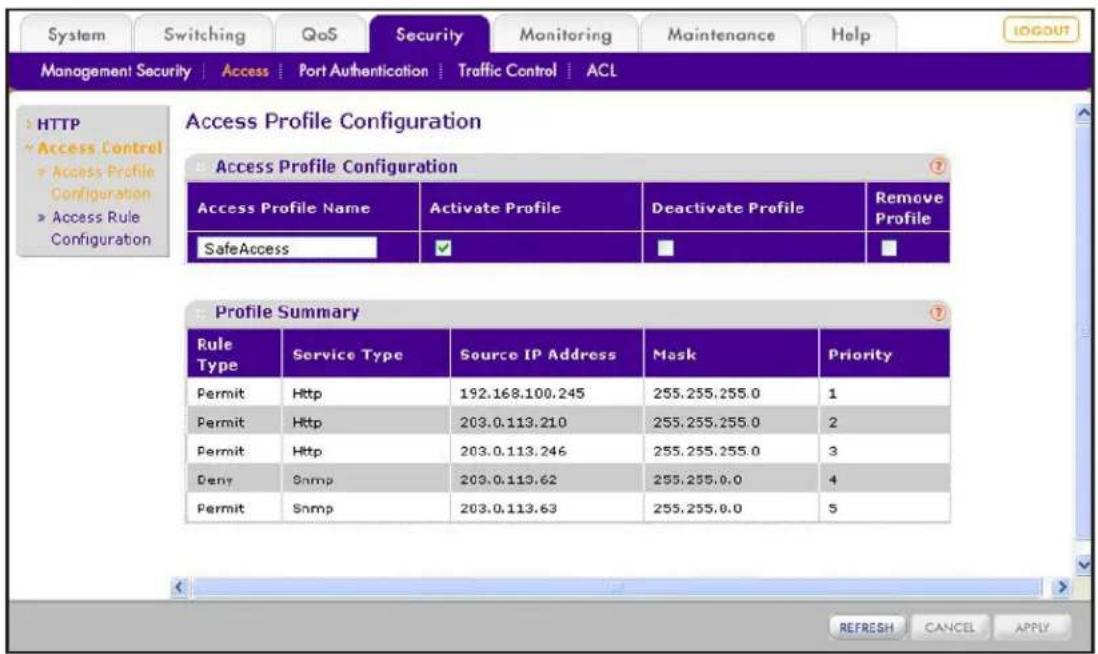Click the horizontal scrollbar left arrow

point(179,587)
